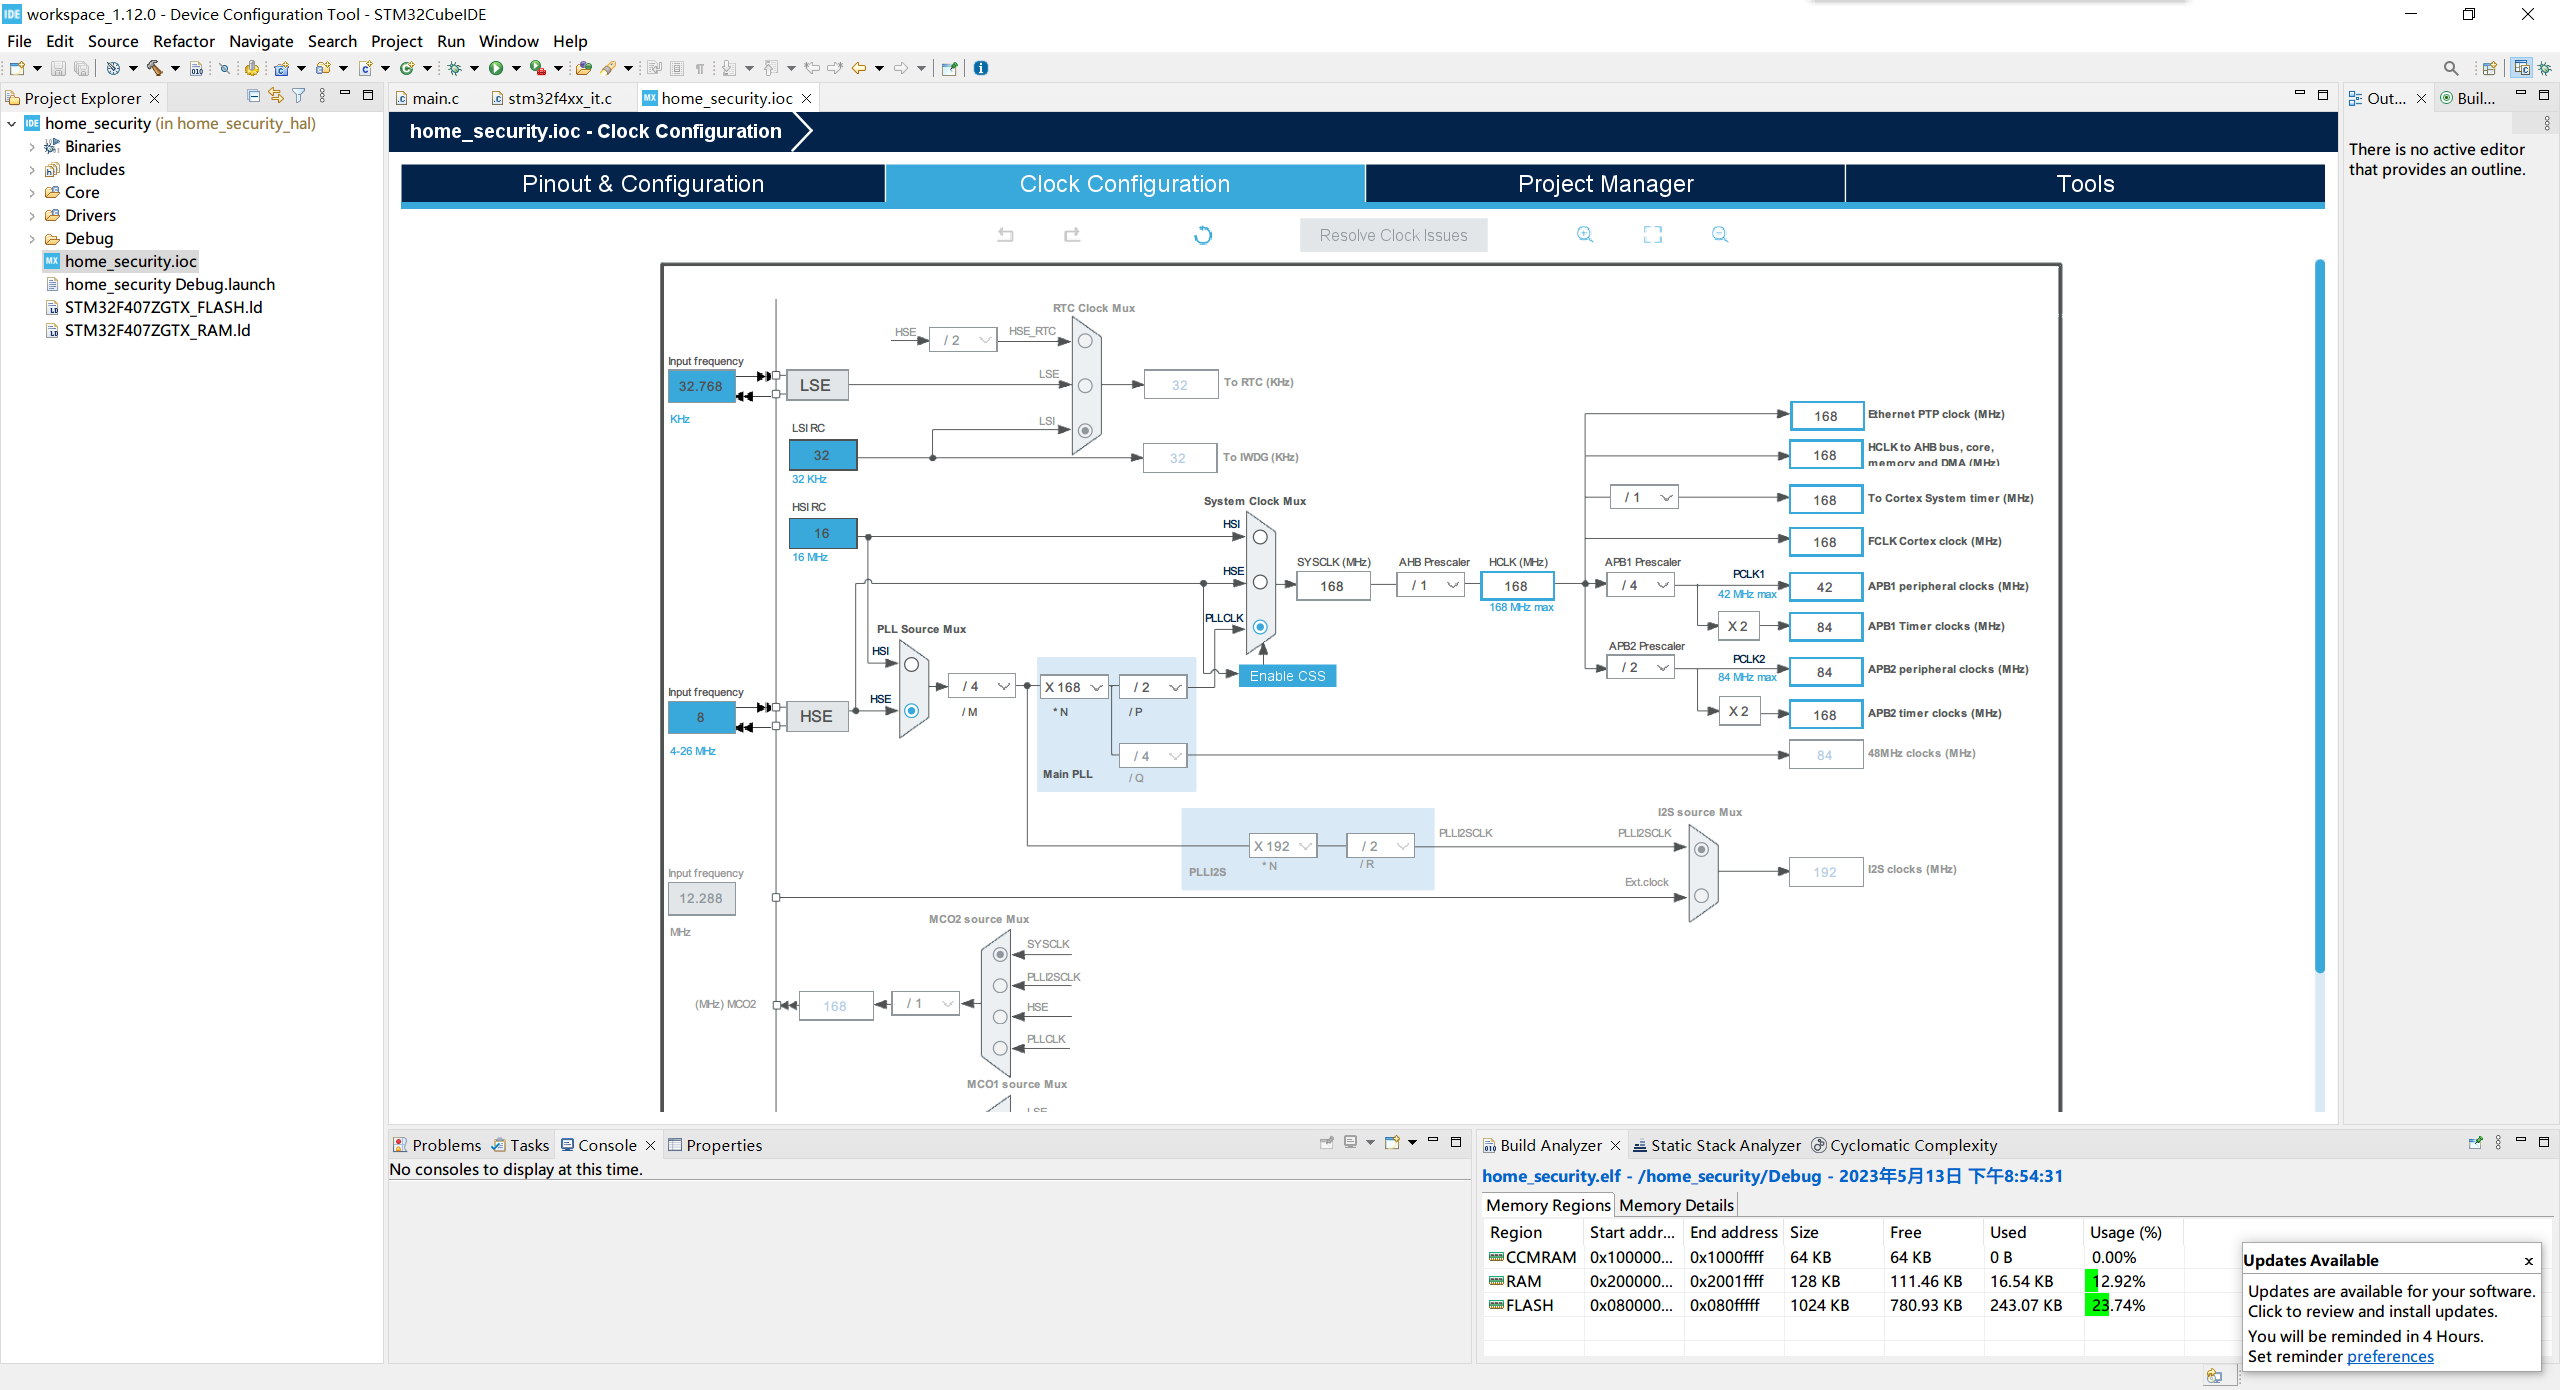Viewport: 2560px width, 1390px height.
Task: Click the clock refresh icon
Action: pyautogui.click(x=1203, y=235)
